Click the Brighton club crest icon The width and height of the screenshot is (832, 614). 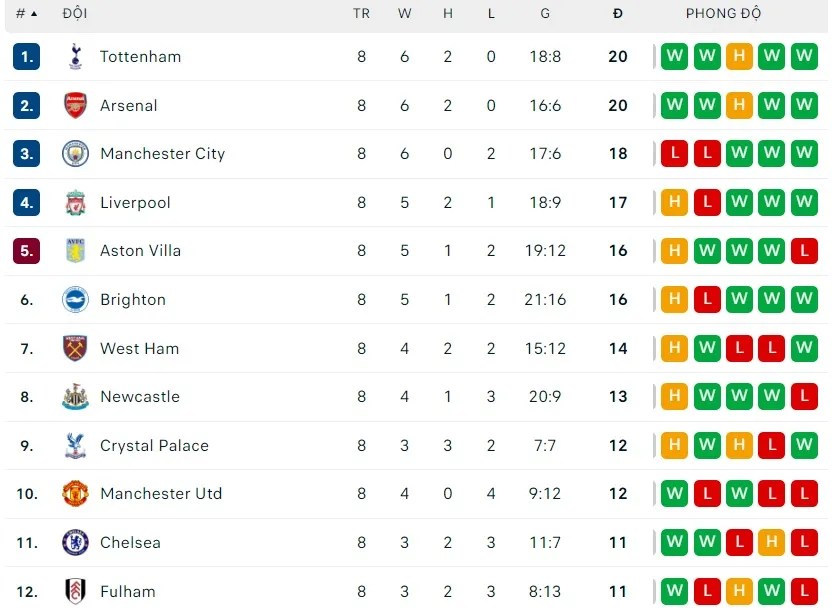point(75,300)
